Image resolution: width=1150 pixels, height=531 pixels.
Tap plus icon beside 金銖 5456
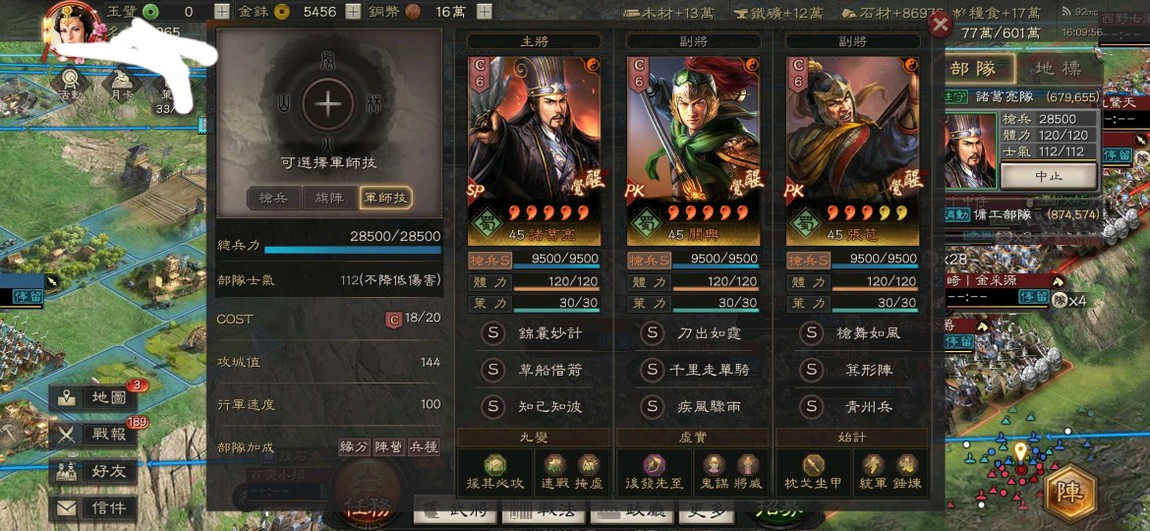353,11
